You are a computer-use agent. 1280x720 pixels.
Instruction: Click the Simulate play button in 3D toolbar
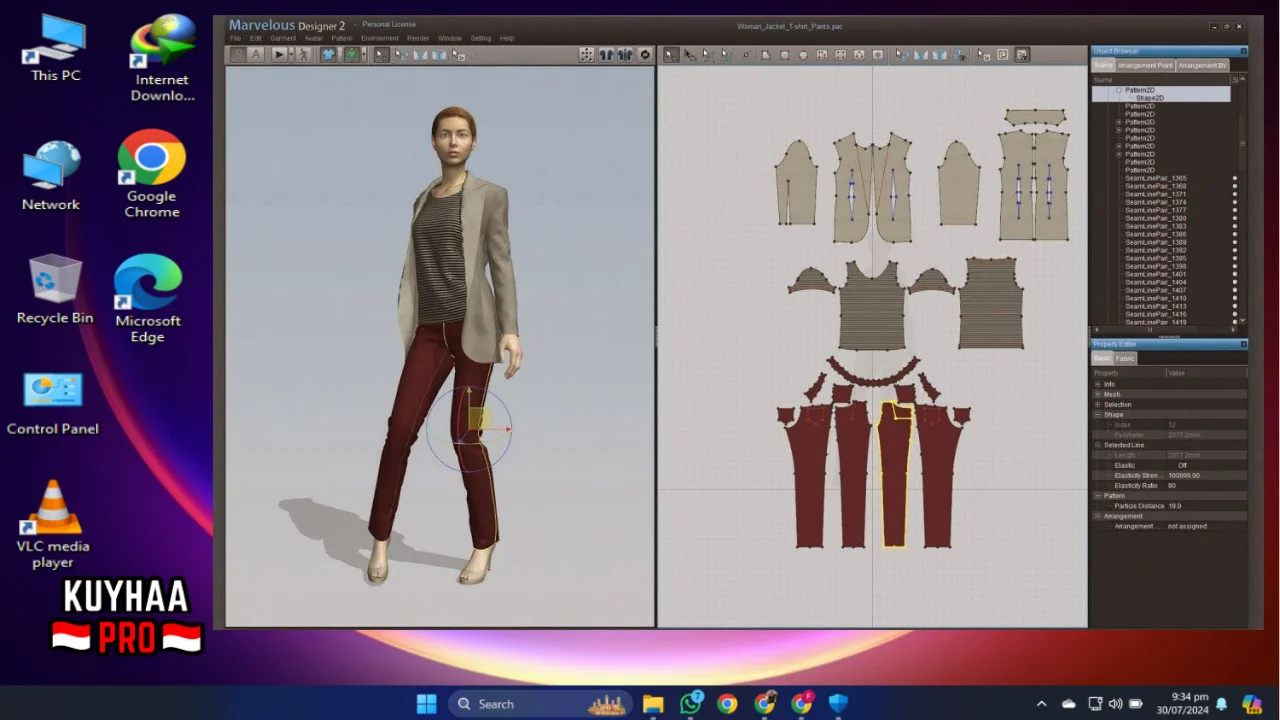[x=279, y=54]
